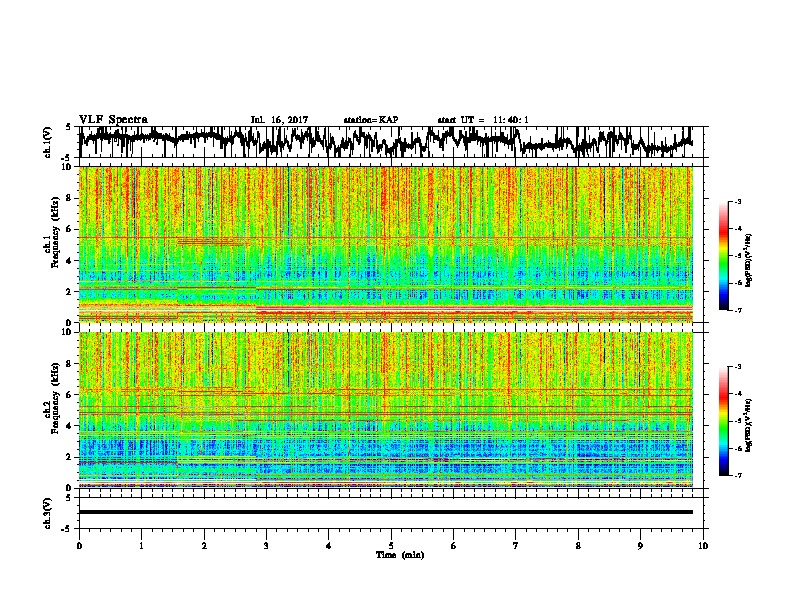Click the ch.1(V) waveform trace panel
The width and height of the screenshot is (792, 612).
(x=393, y=142)
